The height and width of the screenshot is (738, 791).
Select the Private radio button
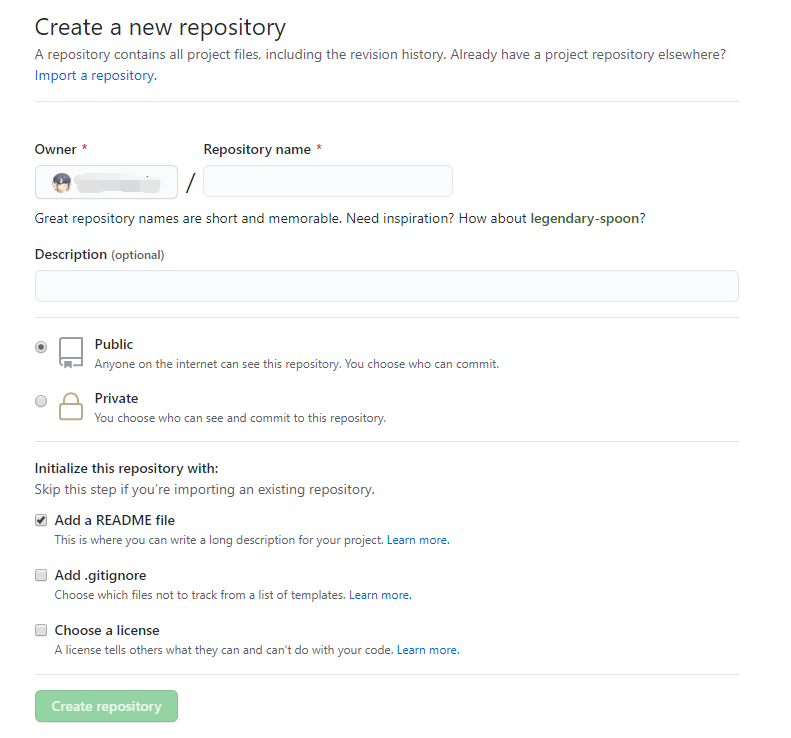pos(41,401)
